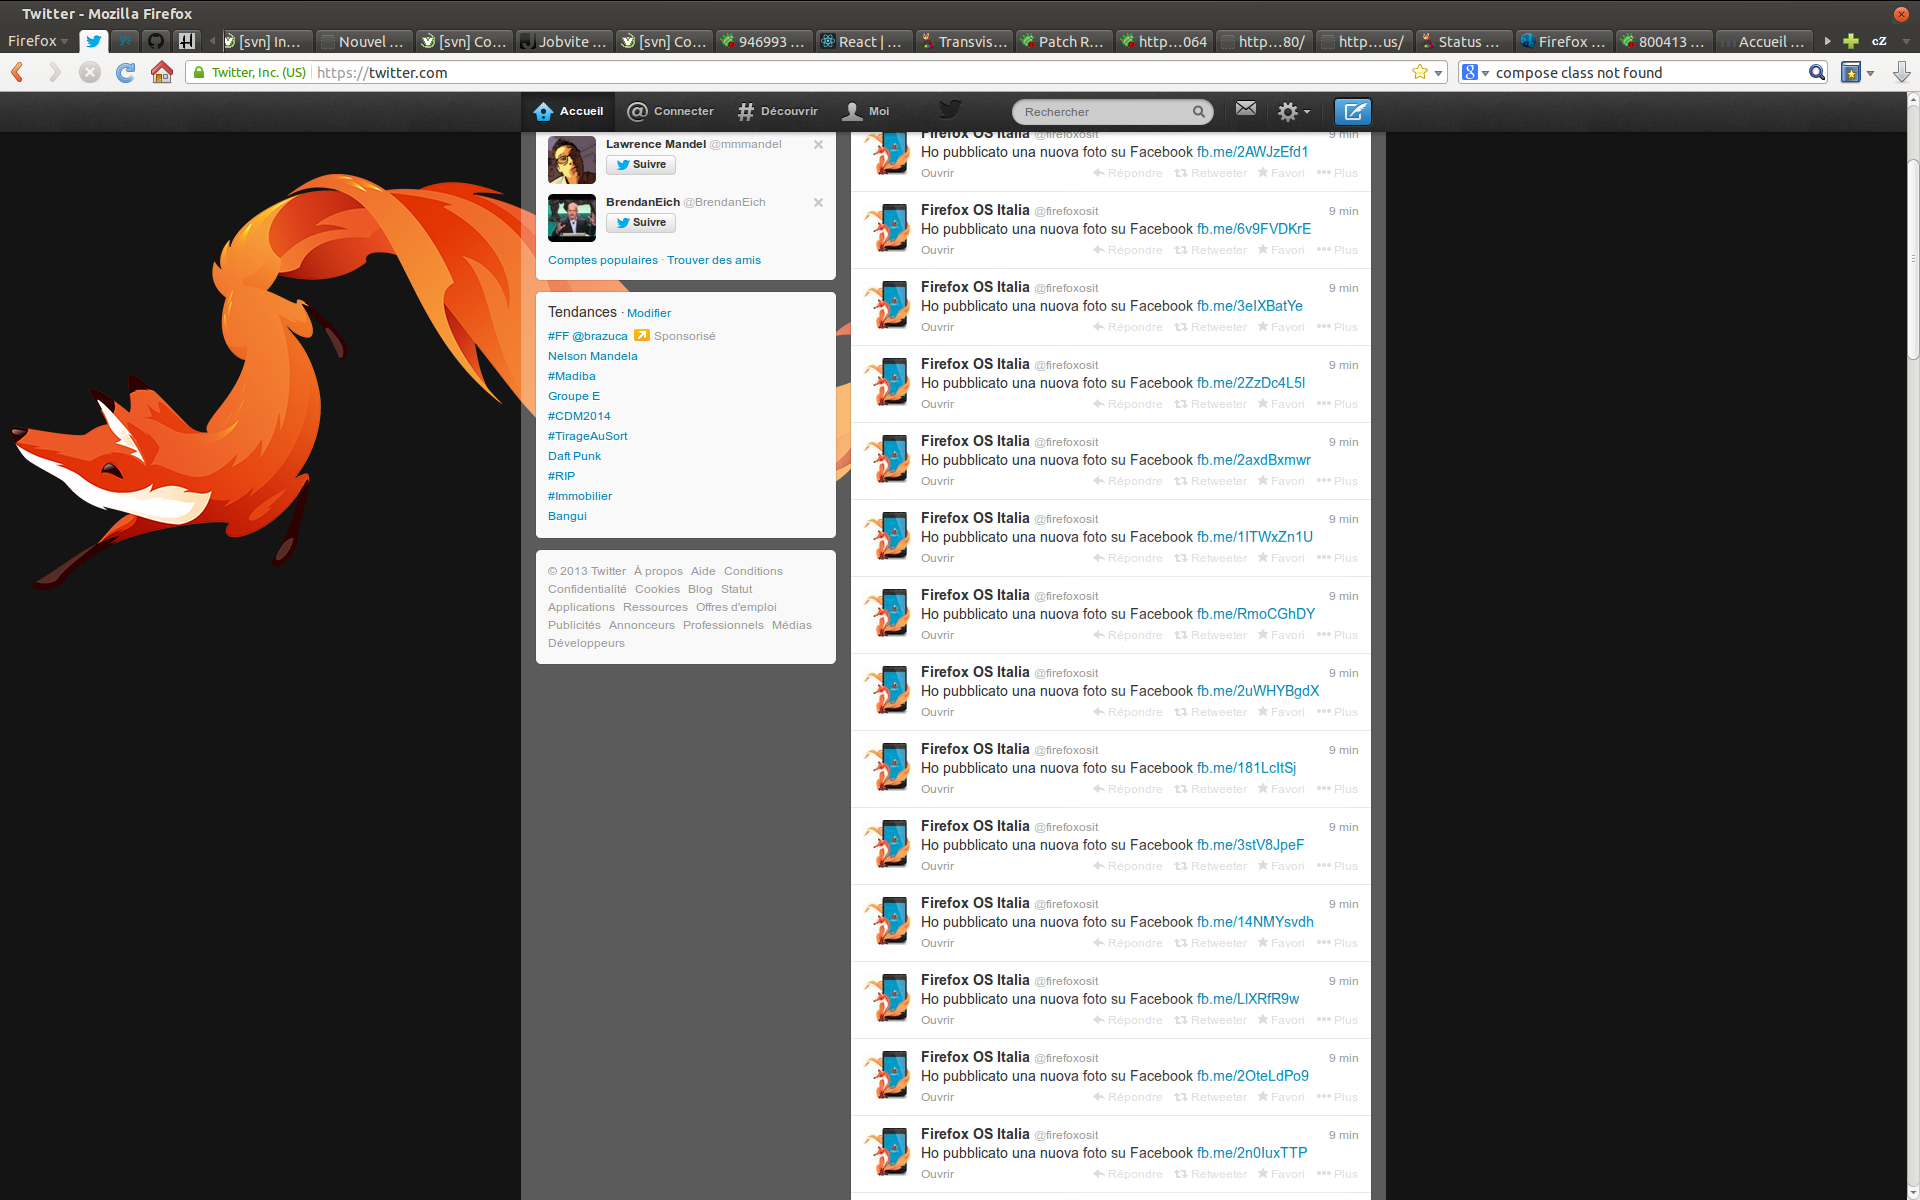This screenshot has height=1200, width=1920.
Task: Click the Stop loading button
Action: pos(90,72)
